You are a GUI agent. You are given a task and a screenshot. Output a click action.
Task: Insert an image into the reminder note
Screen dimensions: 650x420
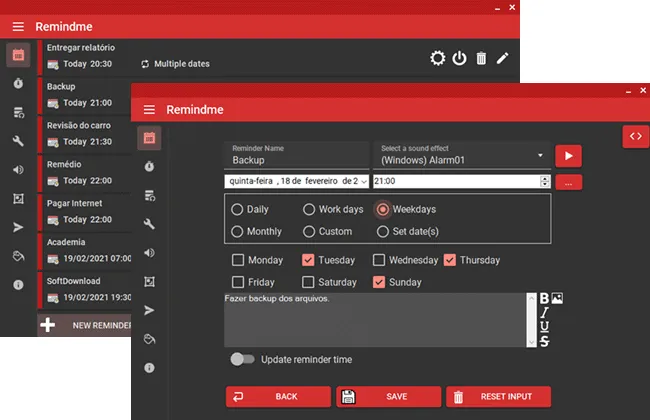coord(557,298)
